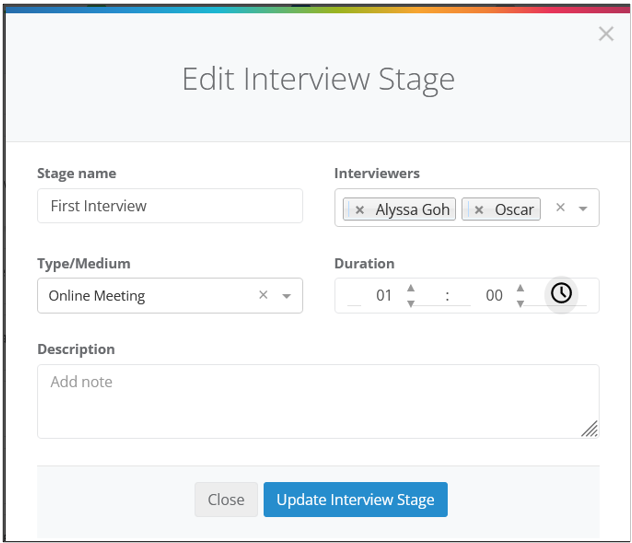Select the hours field showing 01

coord(383,295)
